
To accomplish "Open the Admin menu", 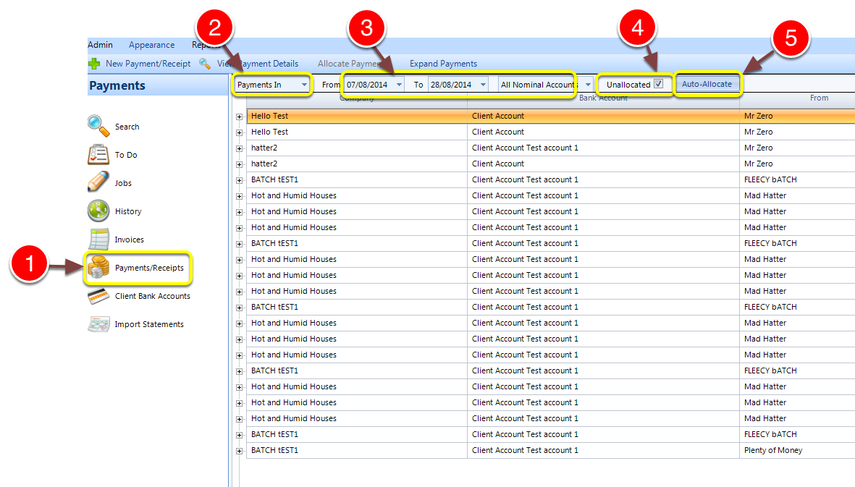I will (100, 45).
